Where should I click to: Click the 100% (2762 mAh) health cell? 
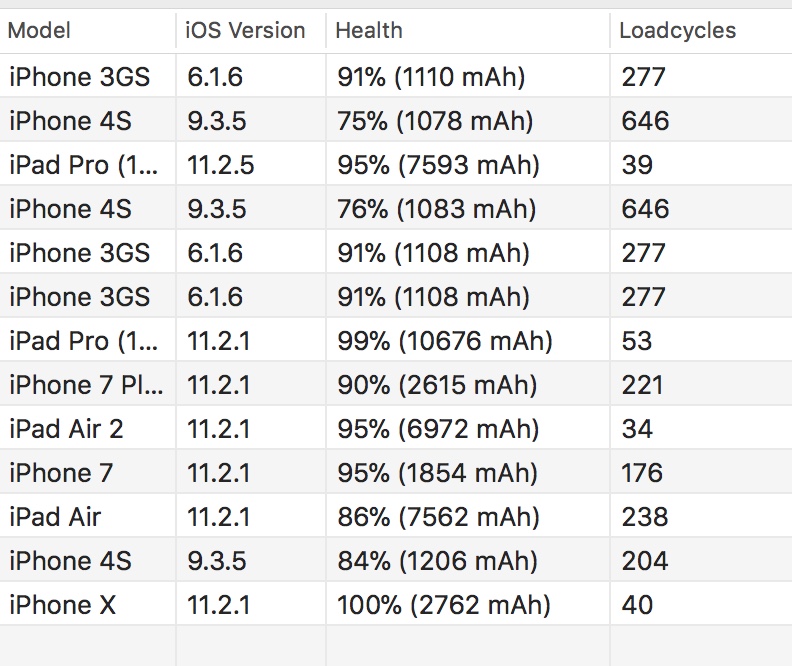468,604
